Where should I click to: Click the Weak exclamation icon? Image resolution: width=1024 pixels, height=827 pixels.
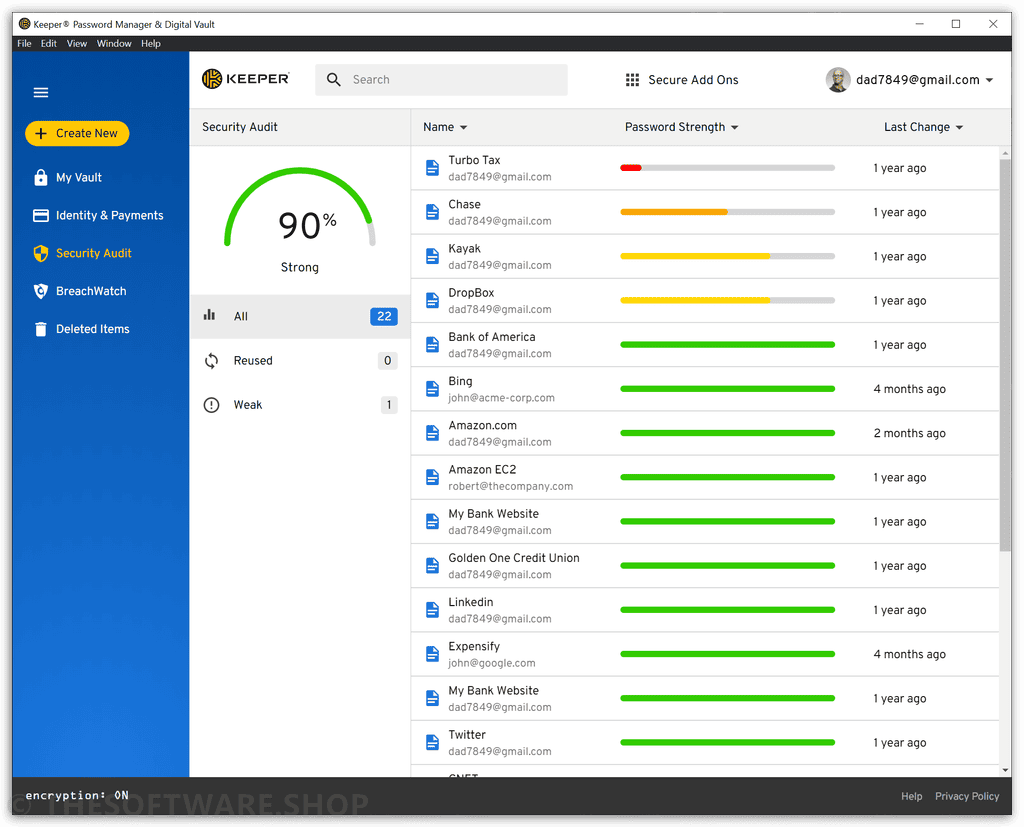coord(211,405)
